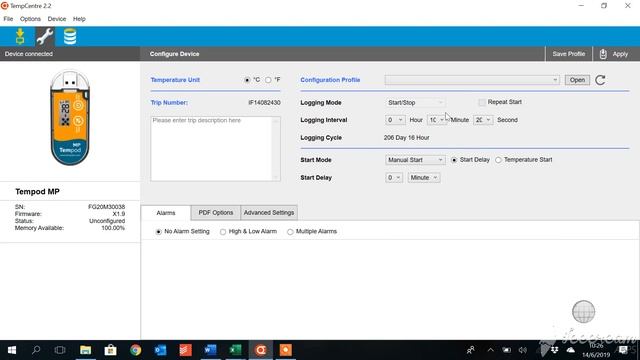Image resolution: width=640 pixels, height=360 pixels.
Task: Click the OneDrive cloud tray icon
Action: click(571, 350)
